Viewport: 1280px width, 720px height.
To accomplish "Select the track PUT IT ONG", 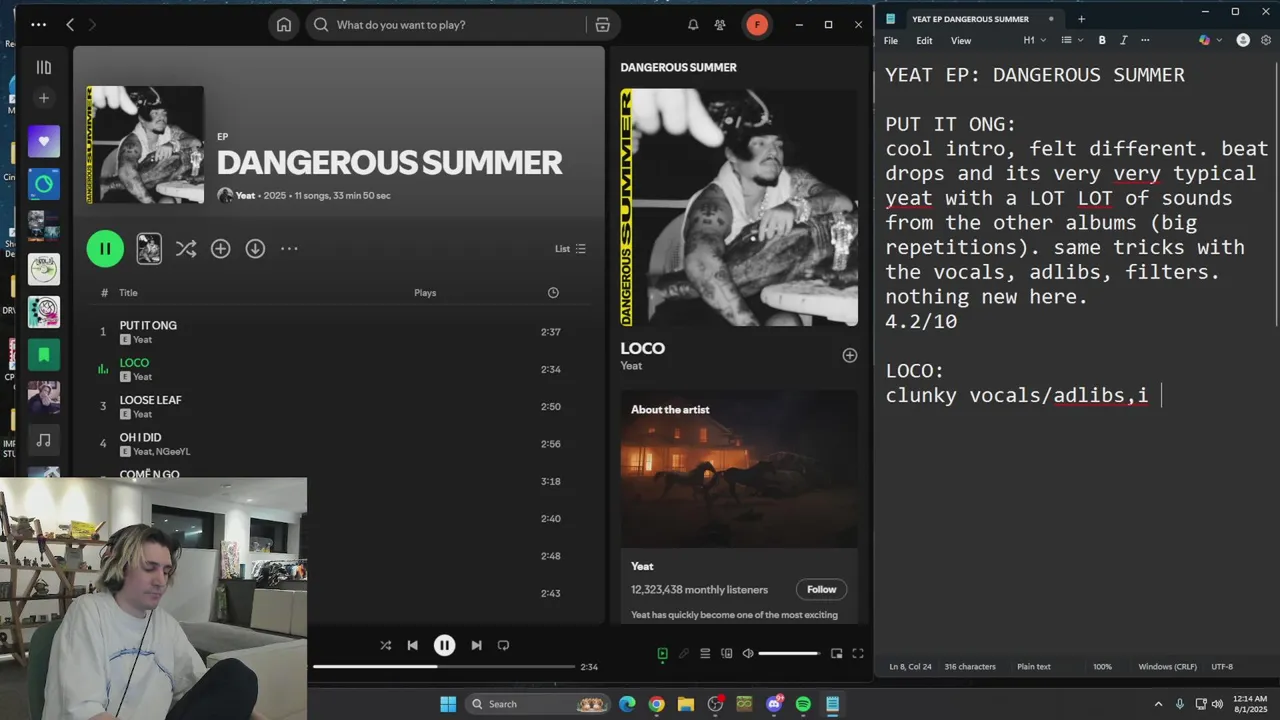I will pyautogui.click(x=148, y=325).
